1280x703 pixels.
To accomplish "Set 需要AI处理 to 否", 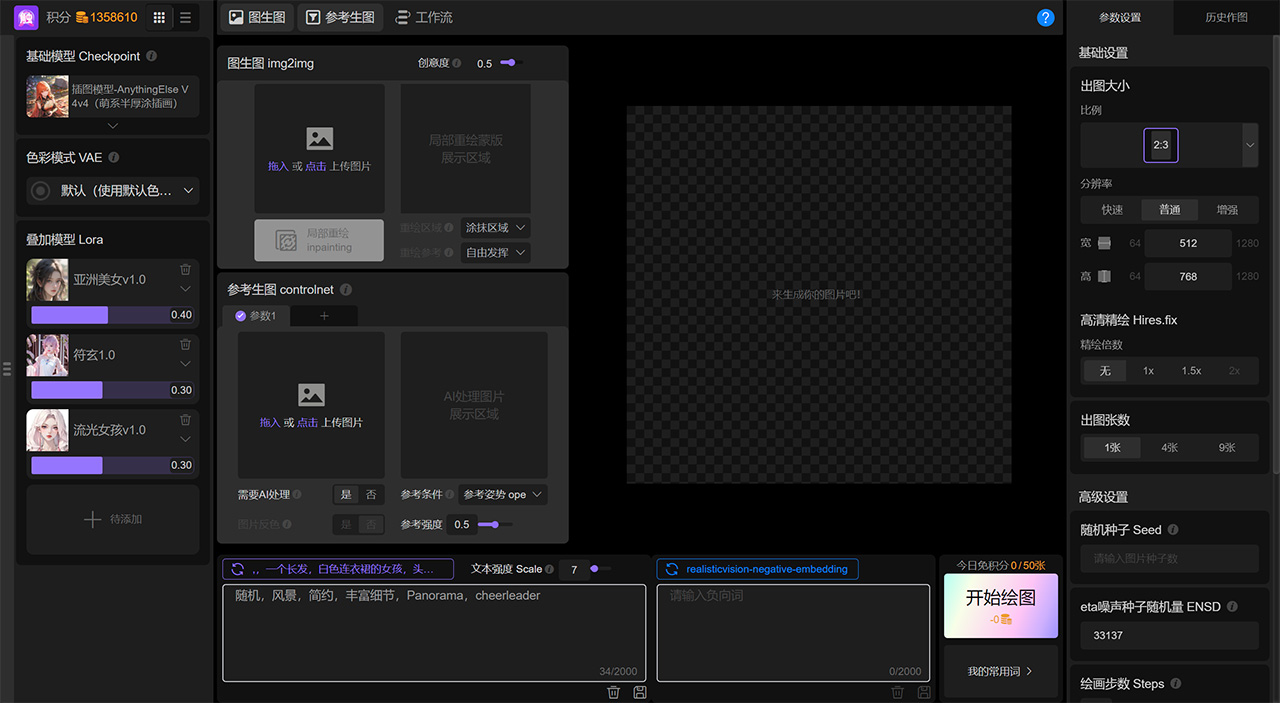I will [x=371, y=495].
